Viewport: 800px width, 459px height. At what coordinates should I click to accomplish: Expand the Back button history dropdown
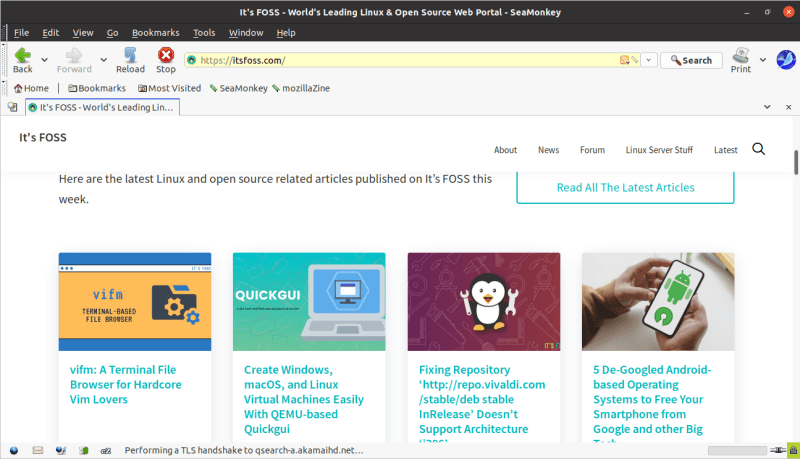(45, 60)
